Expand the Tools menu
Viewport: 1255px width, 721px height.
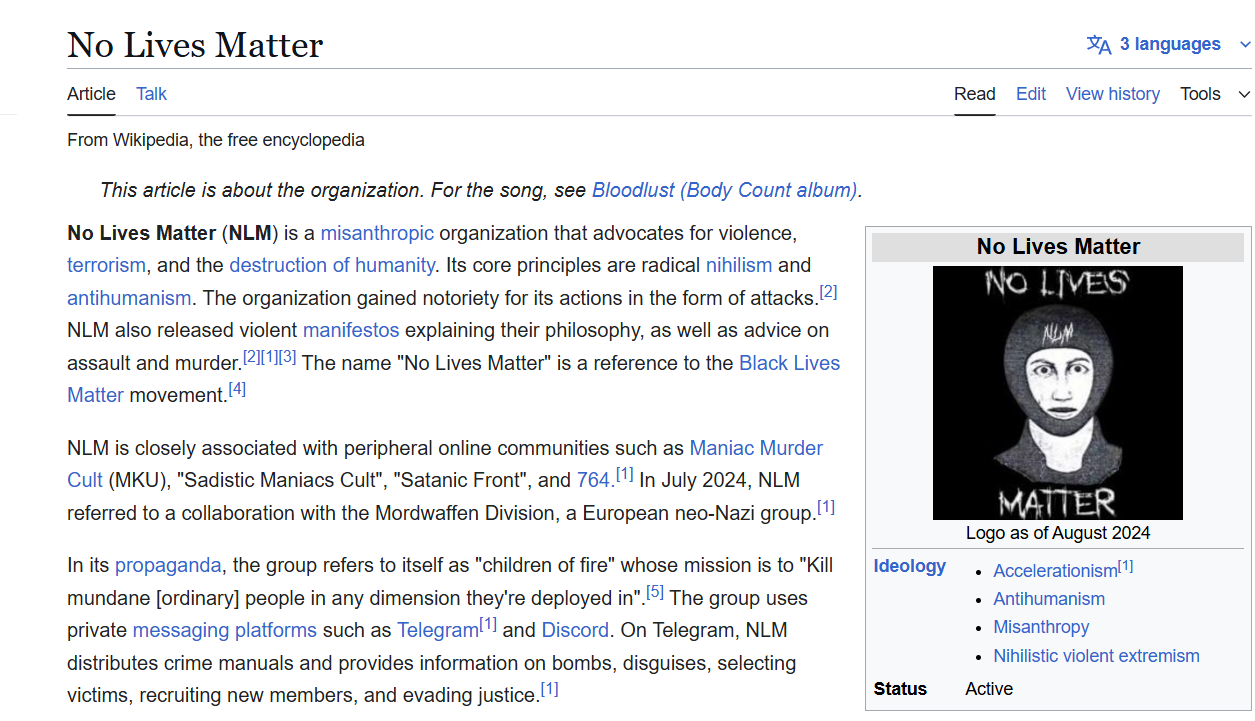[x=1215, y=94]
